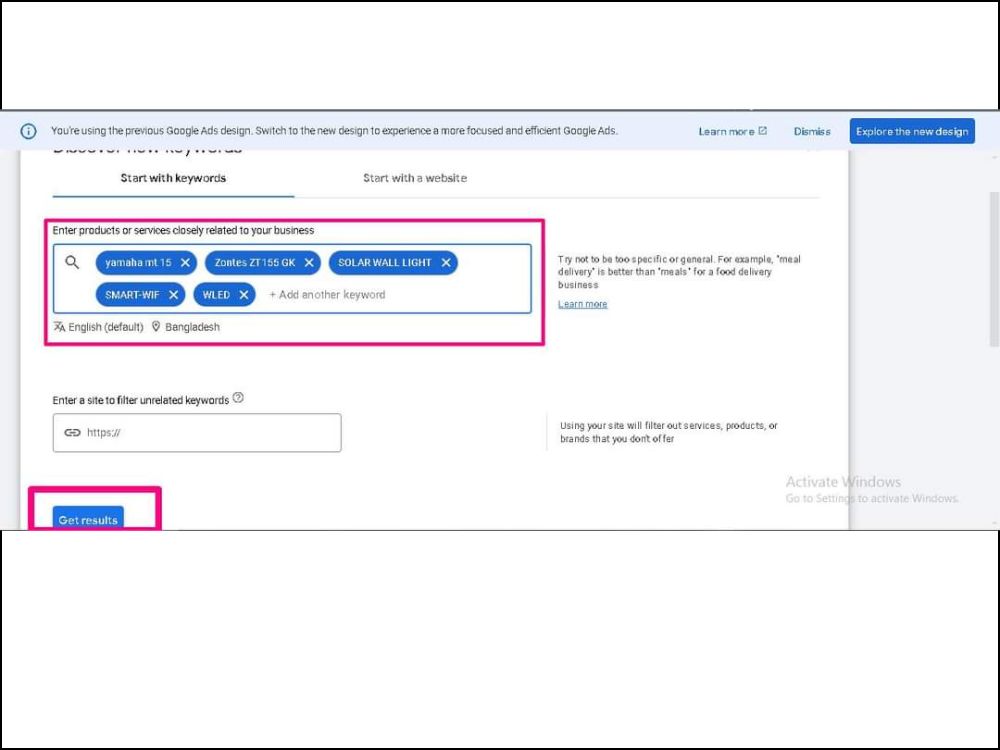Click the https:// site filter field
Image resolution: width=1000 pixels, height=750 pixels.
coord(197,432)
